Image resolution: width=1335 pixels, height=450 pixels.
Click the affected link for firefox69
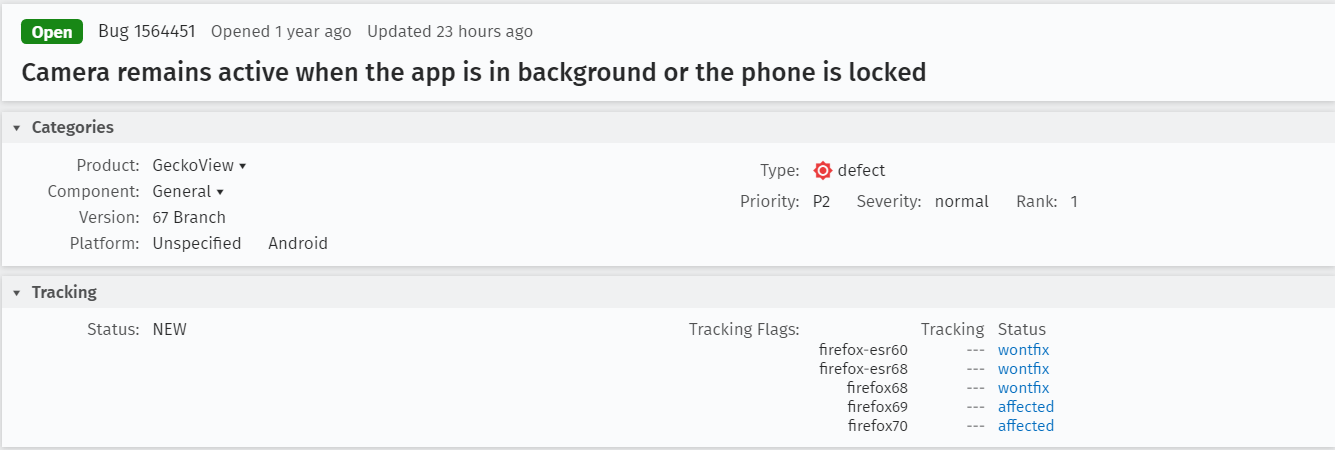1026,407
